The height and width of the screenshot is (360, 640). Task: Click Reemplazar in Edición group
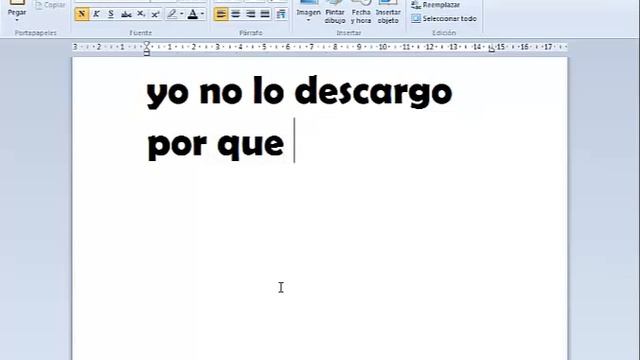pos(435,5)
